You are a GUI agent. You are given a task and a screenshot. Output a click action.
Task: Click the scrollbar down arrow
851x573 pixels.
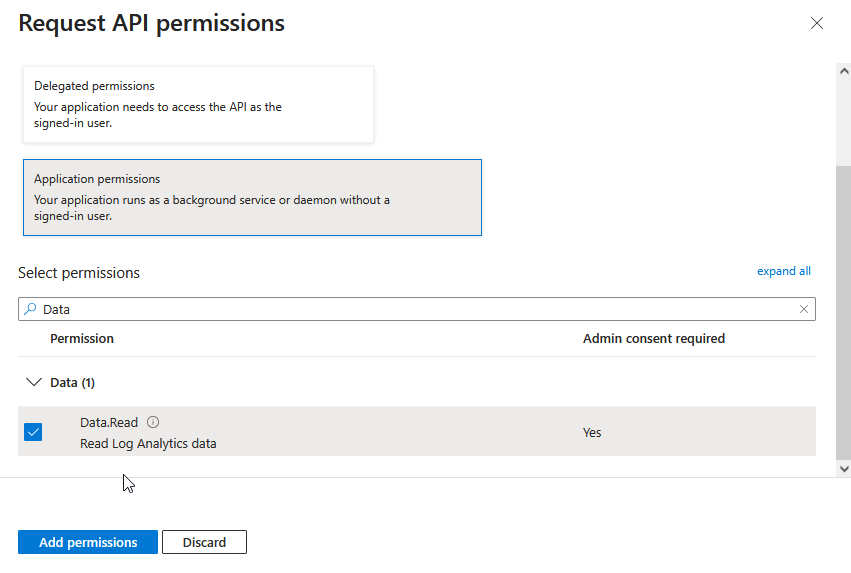pos(843,467)
